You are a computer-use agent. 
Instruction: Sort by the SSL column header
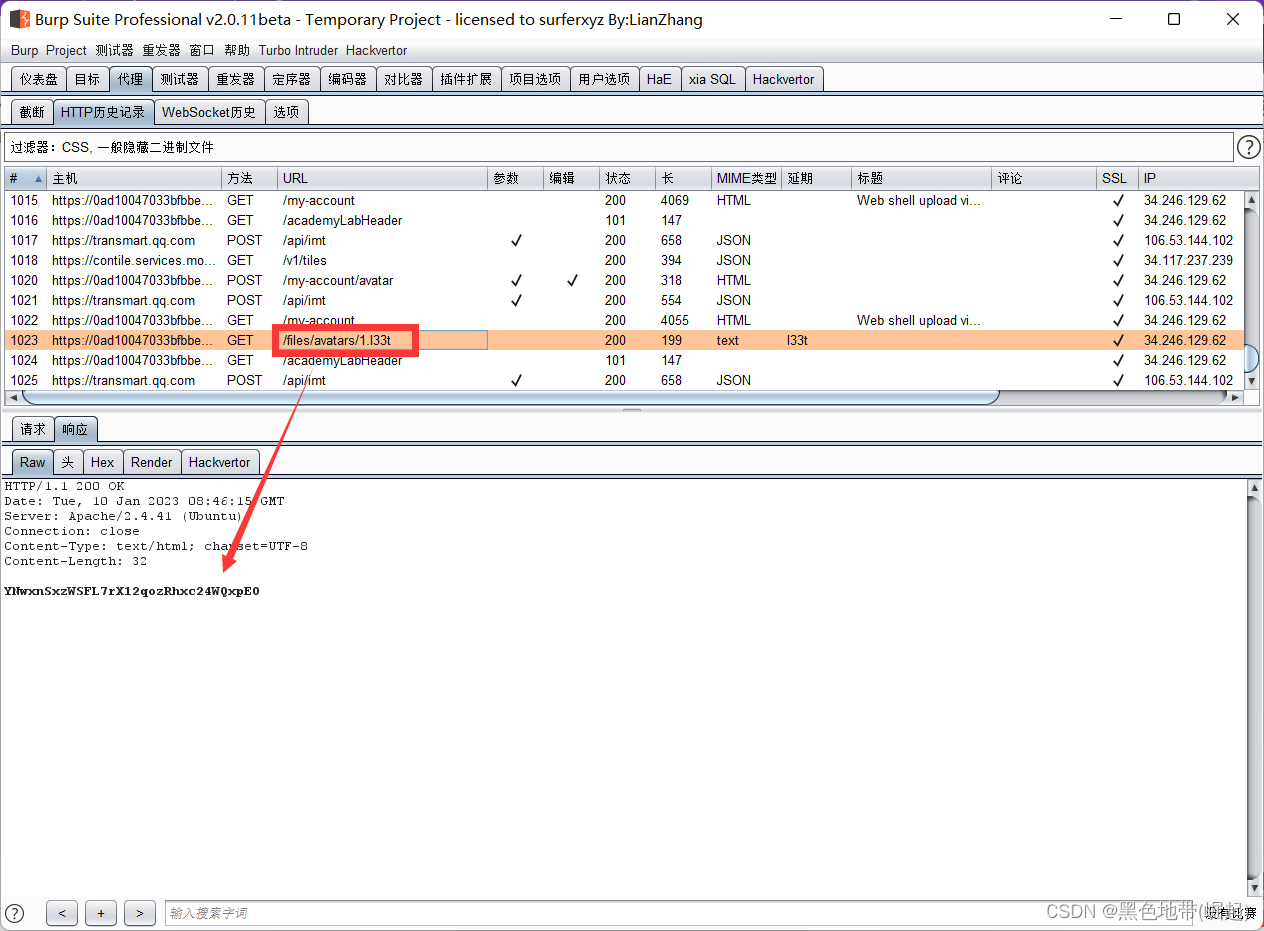coord(1117,178)
